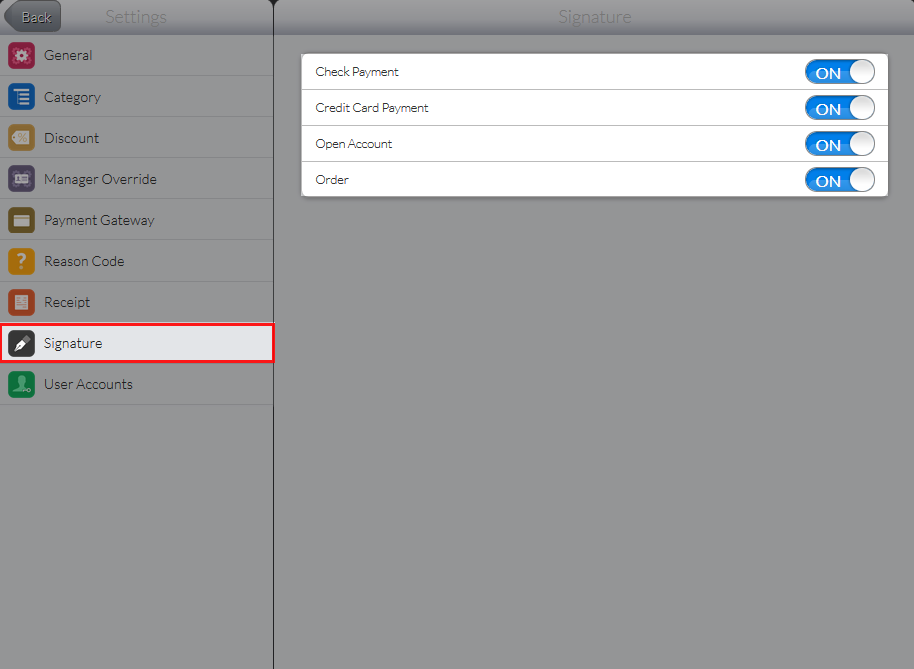Click the Manager Override badge icon
This screenshot has width=914, height=669.
[22, 179]
